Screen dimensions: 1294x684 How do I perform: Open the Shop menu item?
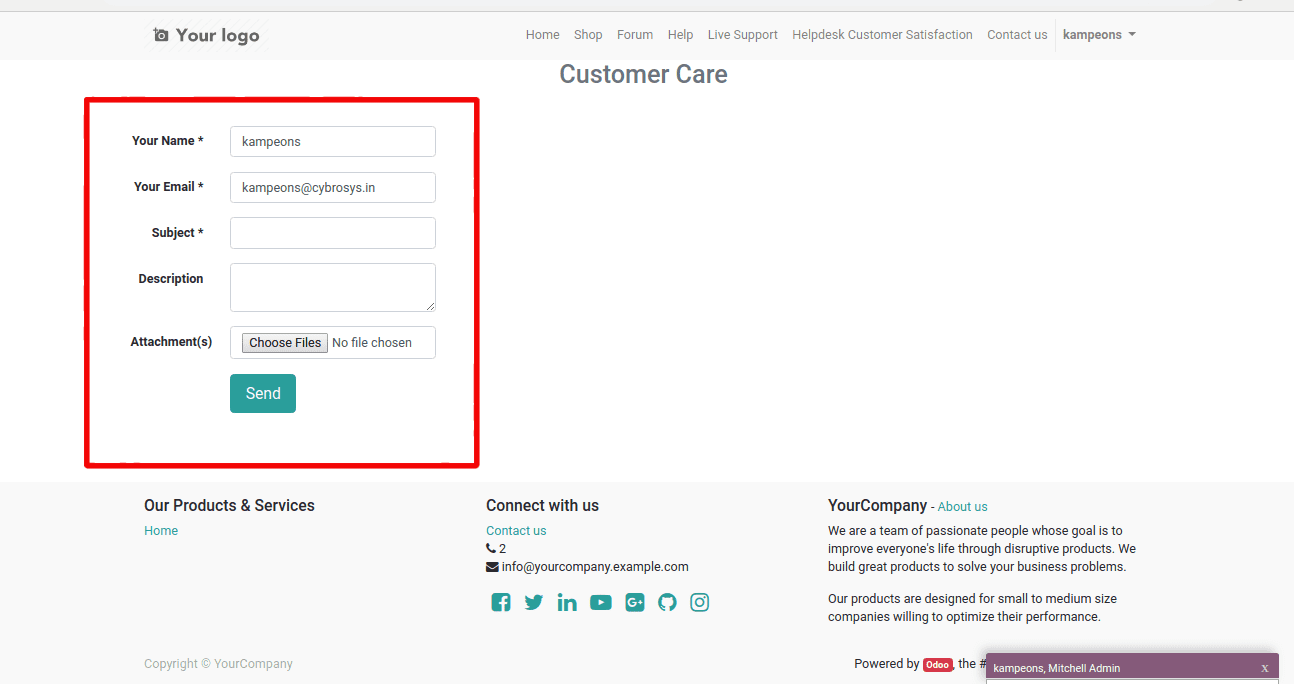click(x=588, y=35)
